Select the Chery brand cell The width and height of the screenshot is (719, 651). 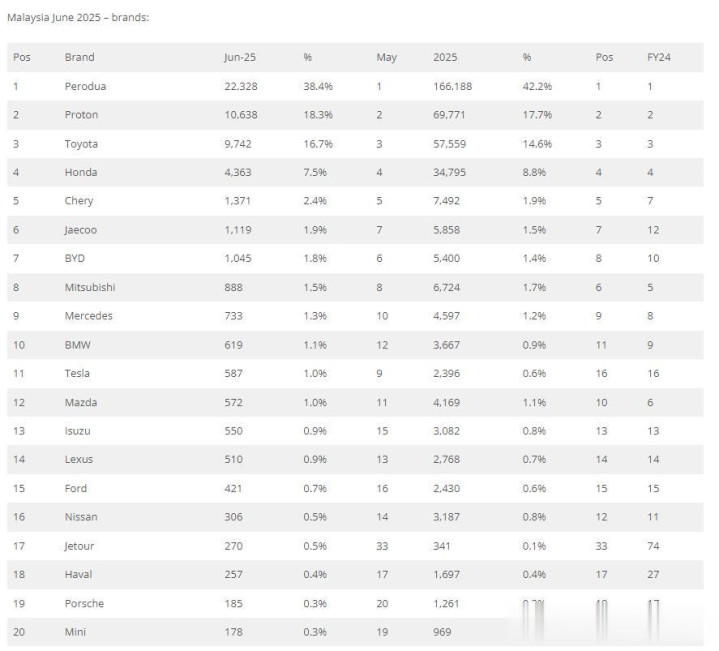point(79,201)
